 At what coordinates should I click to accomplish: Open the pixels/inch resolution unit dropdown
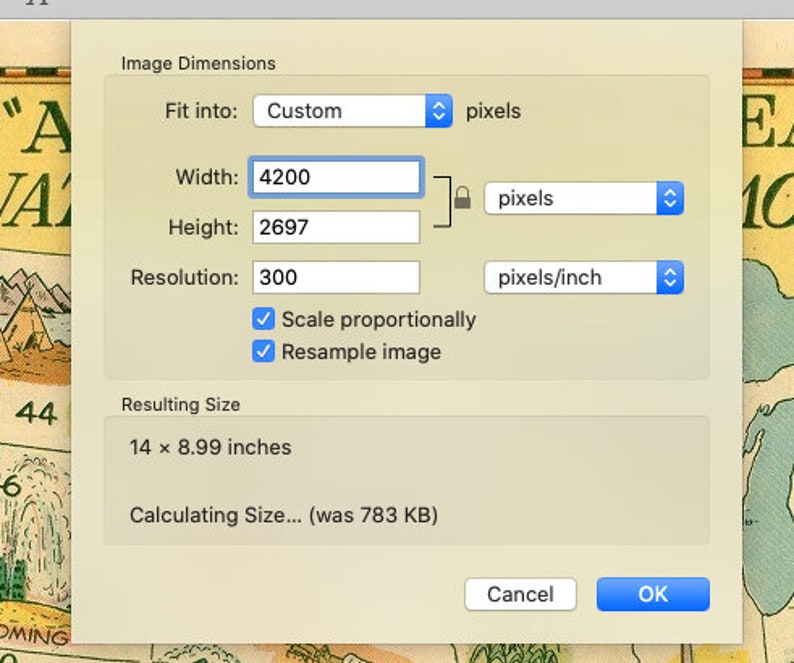(584, 277)
